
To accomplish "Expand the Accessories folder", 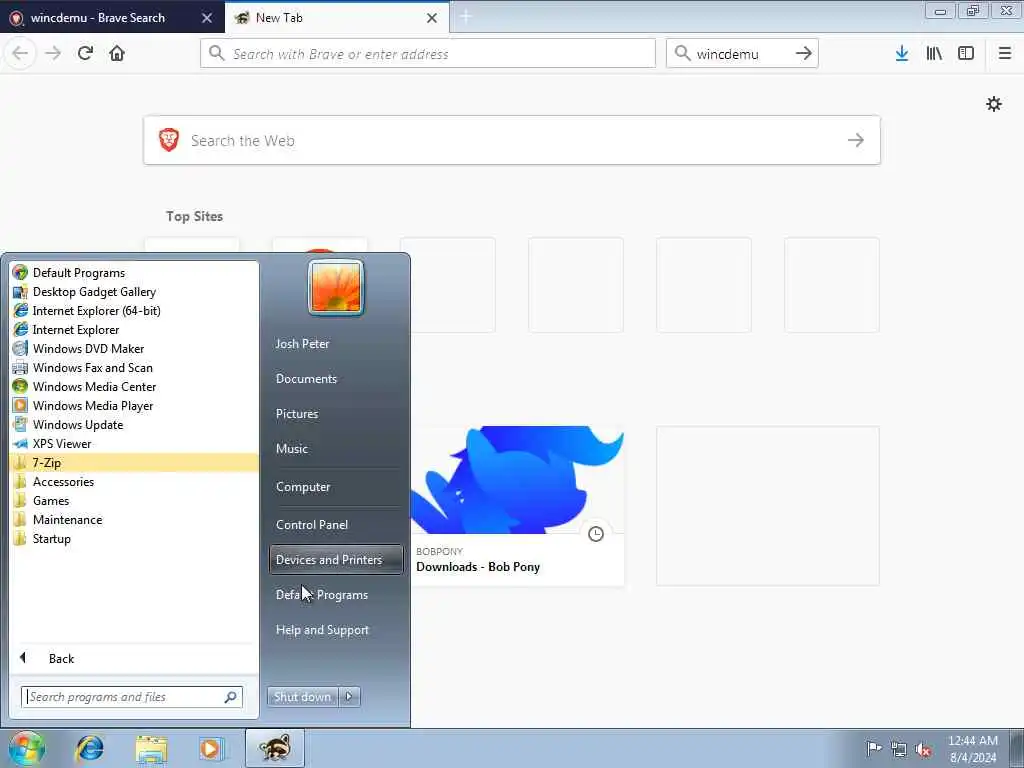I will [134, 481].
